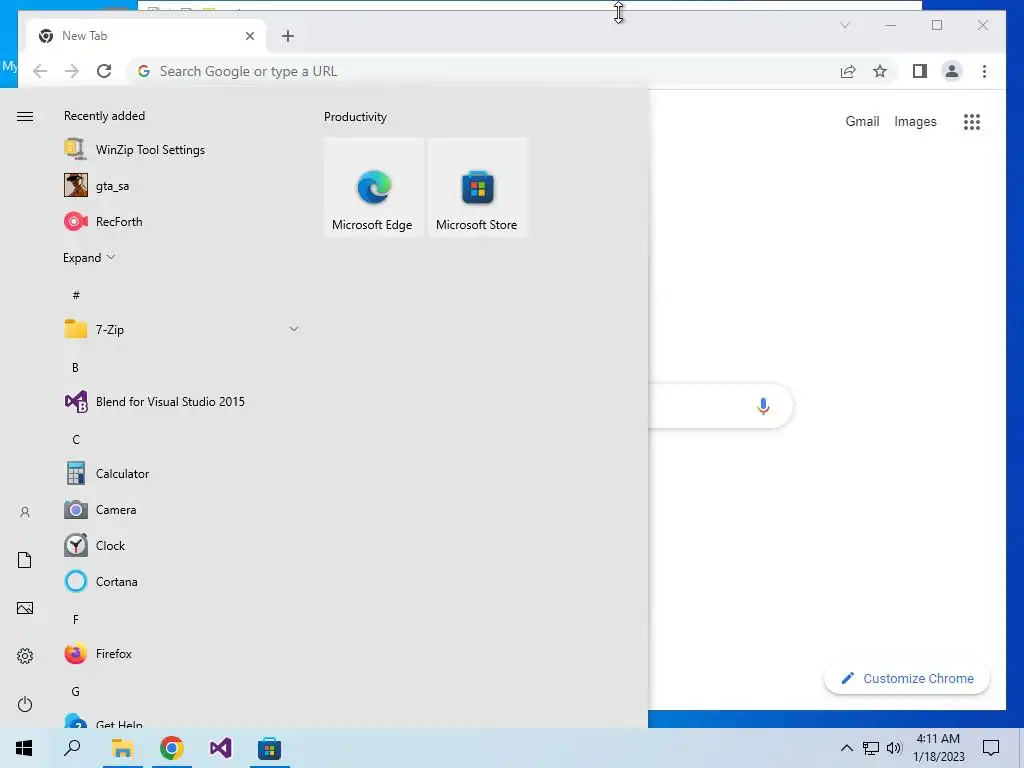Launch gta_sa from the Start menu

(x=181, y=185)
